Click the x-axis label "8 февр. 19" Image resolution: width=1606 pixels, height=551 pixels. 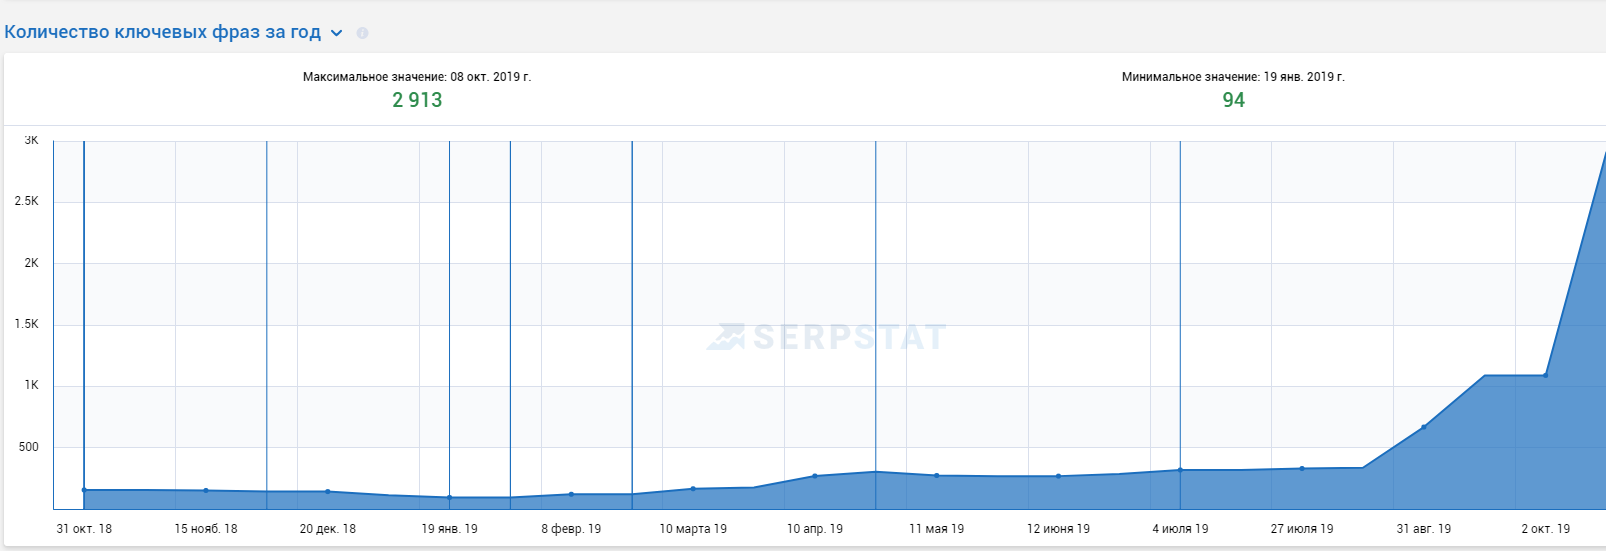click(571, 529)
